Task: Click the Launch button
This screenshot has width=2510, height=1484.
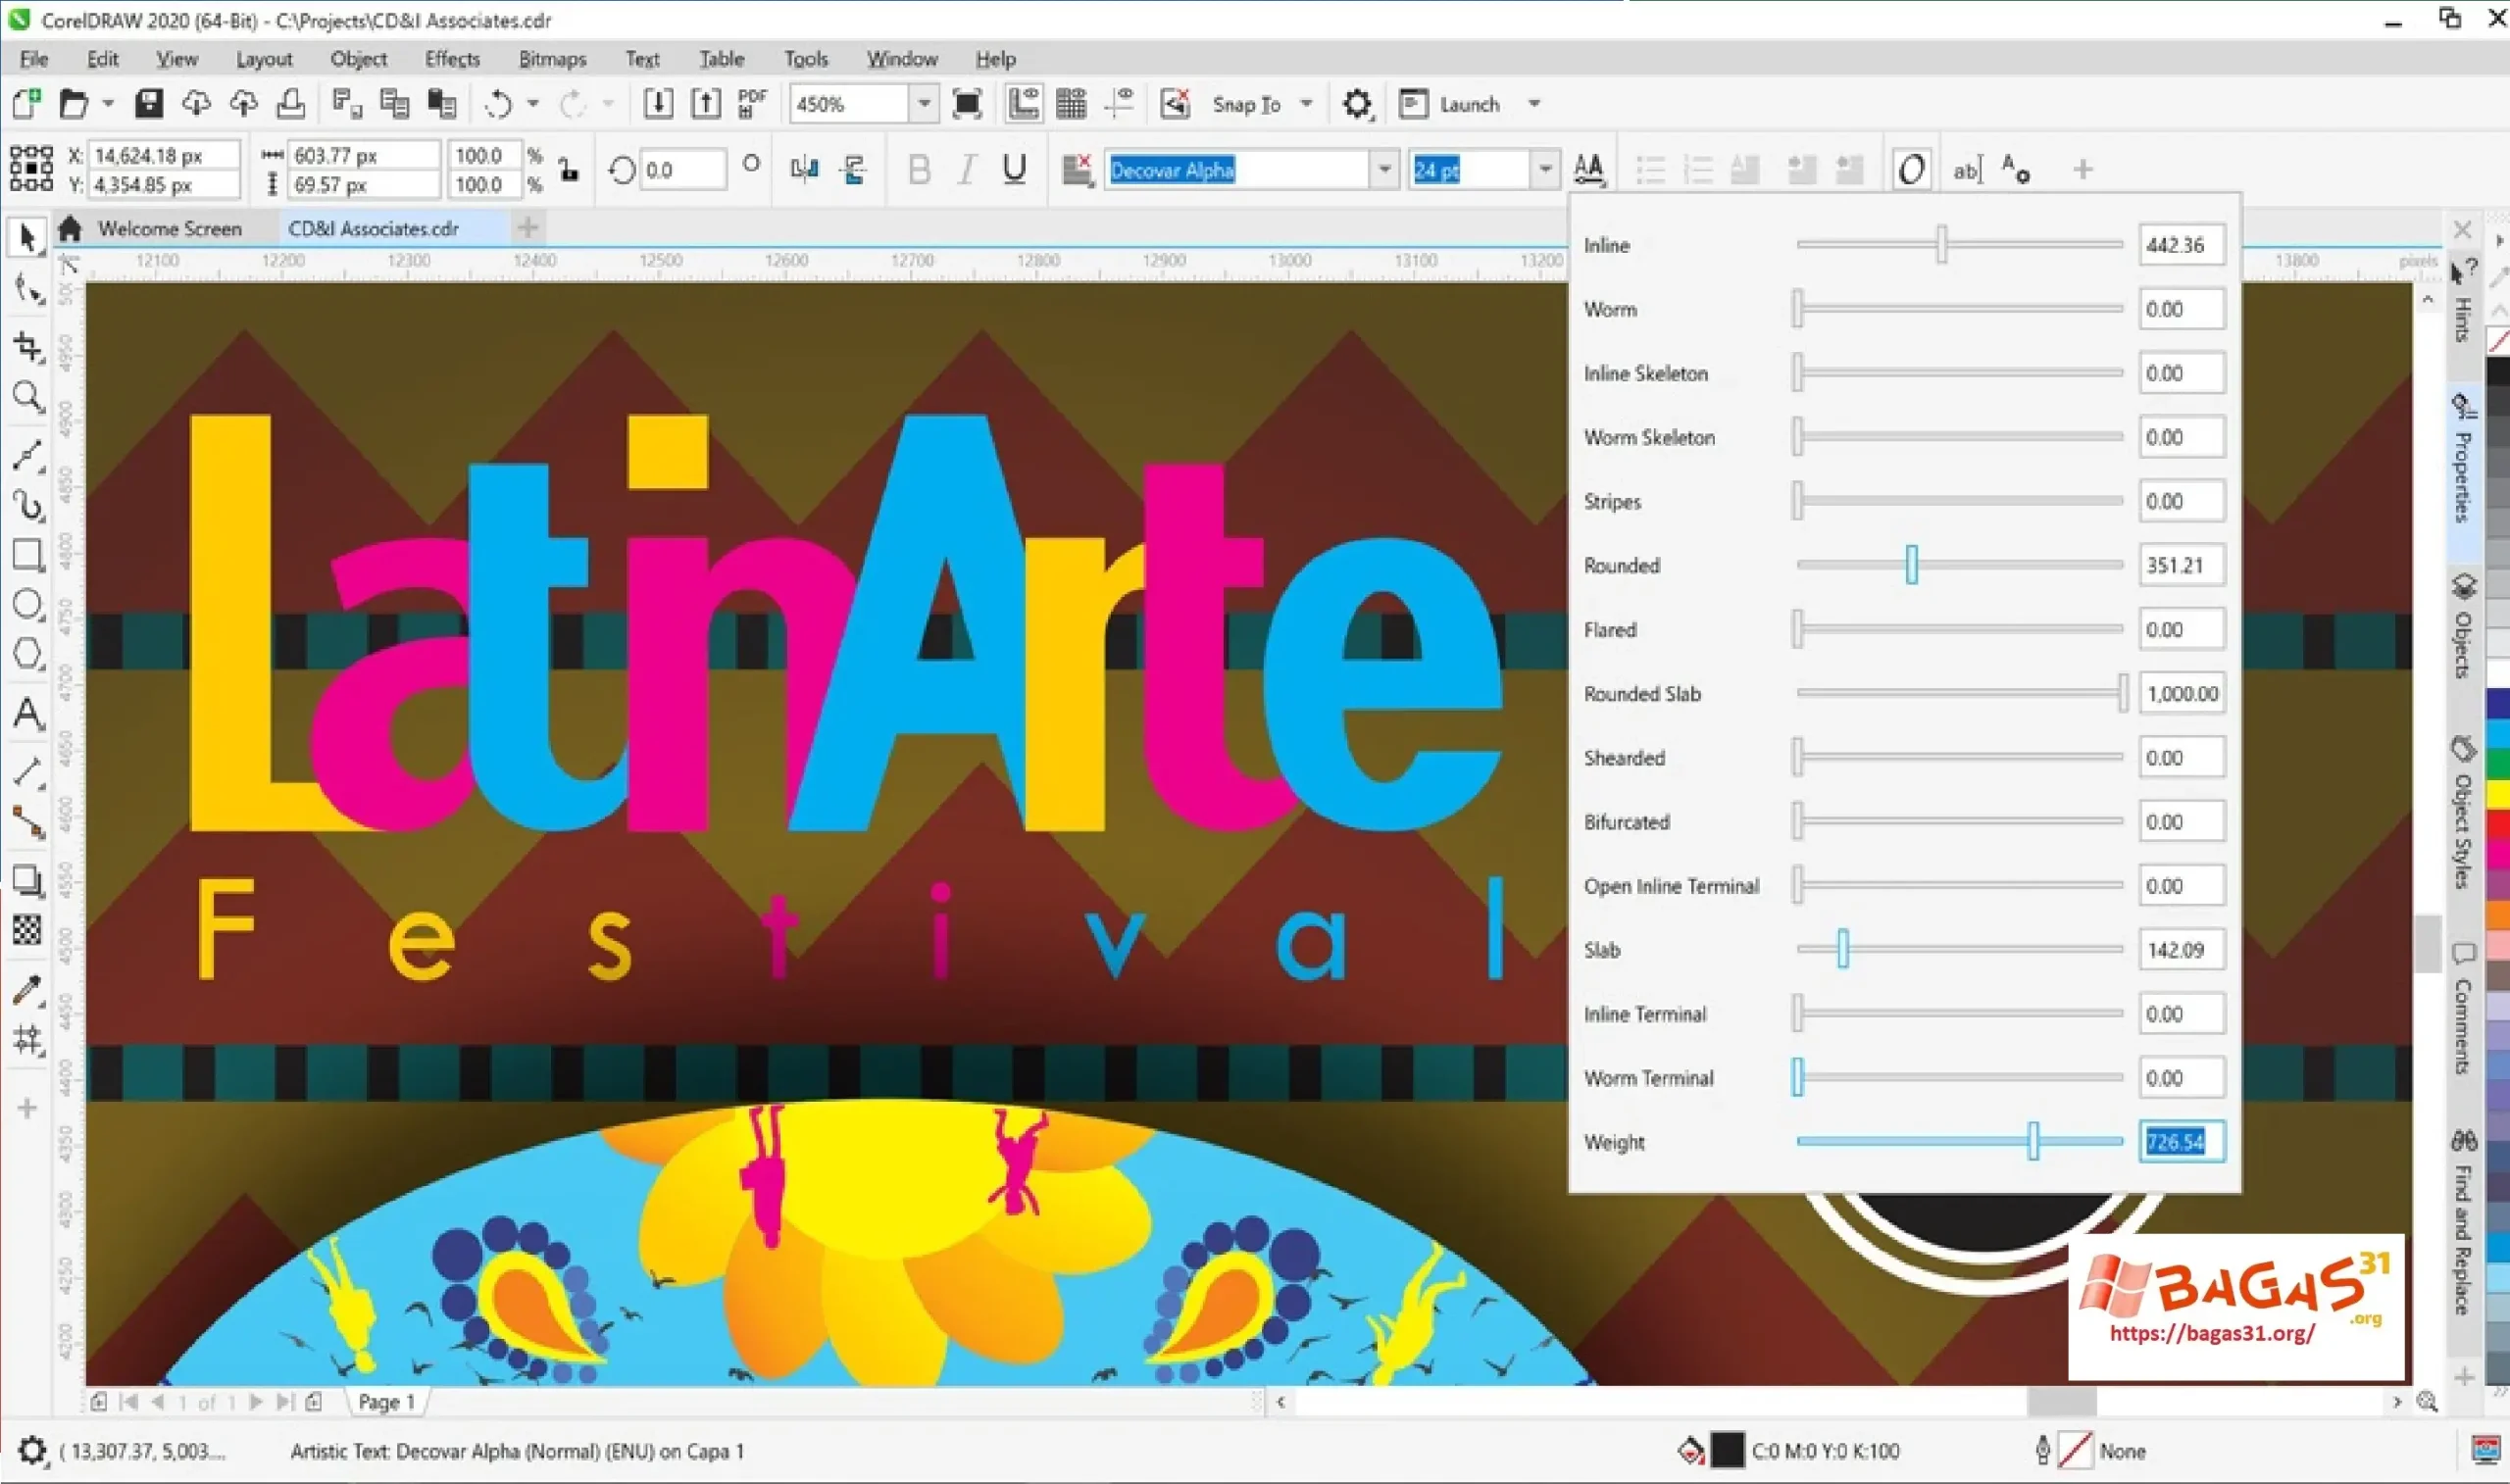Action: pos(1469,103)
